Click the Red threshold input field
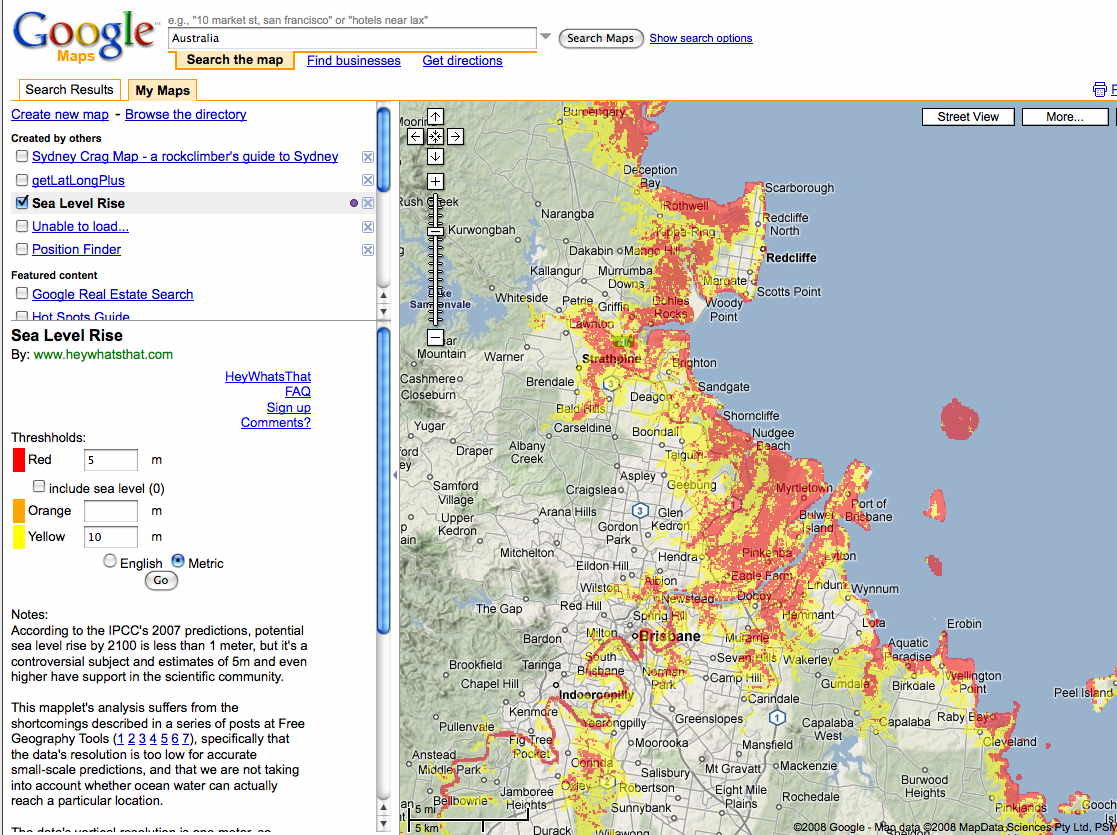The image size is (1117, 835). (x=111, y=460)
